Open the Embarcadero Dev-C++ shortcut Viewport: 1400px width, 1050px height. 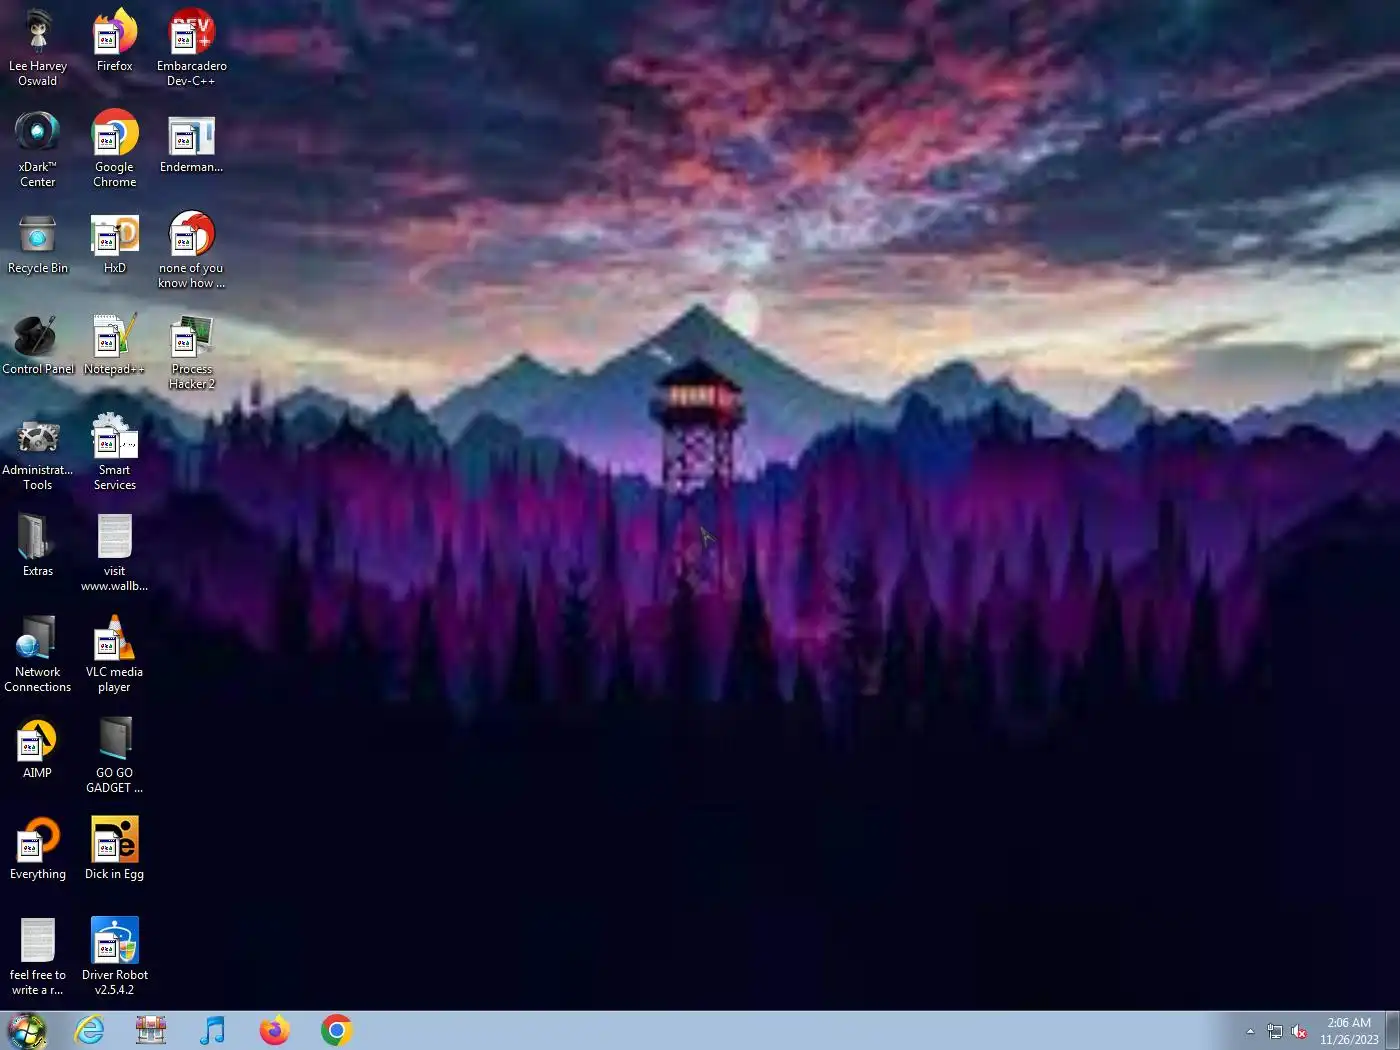191,46
